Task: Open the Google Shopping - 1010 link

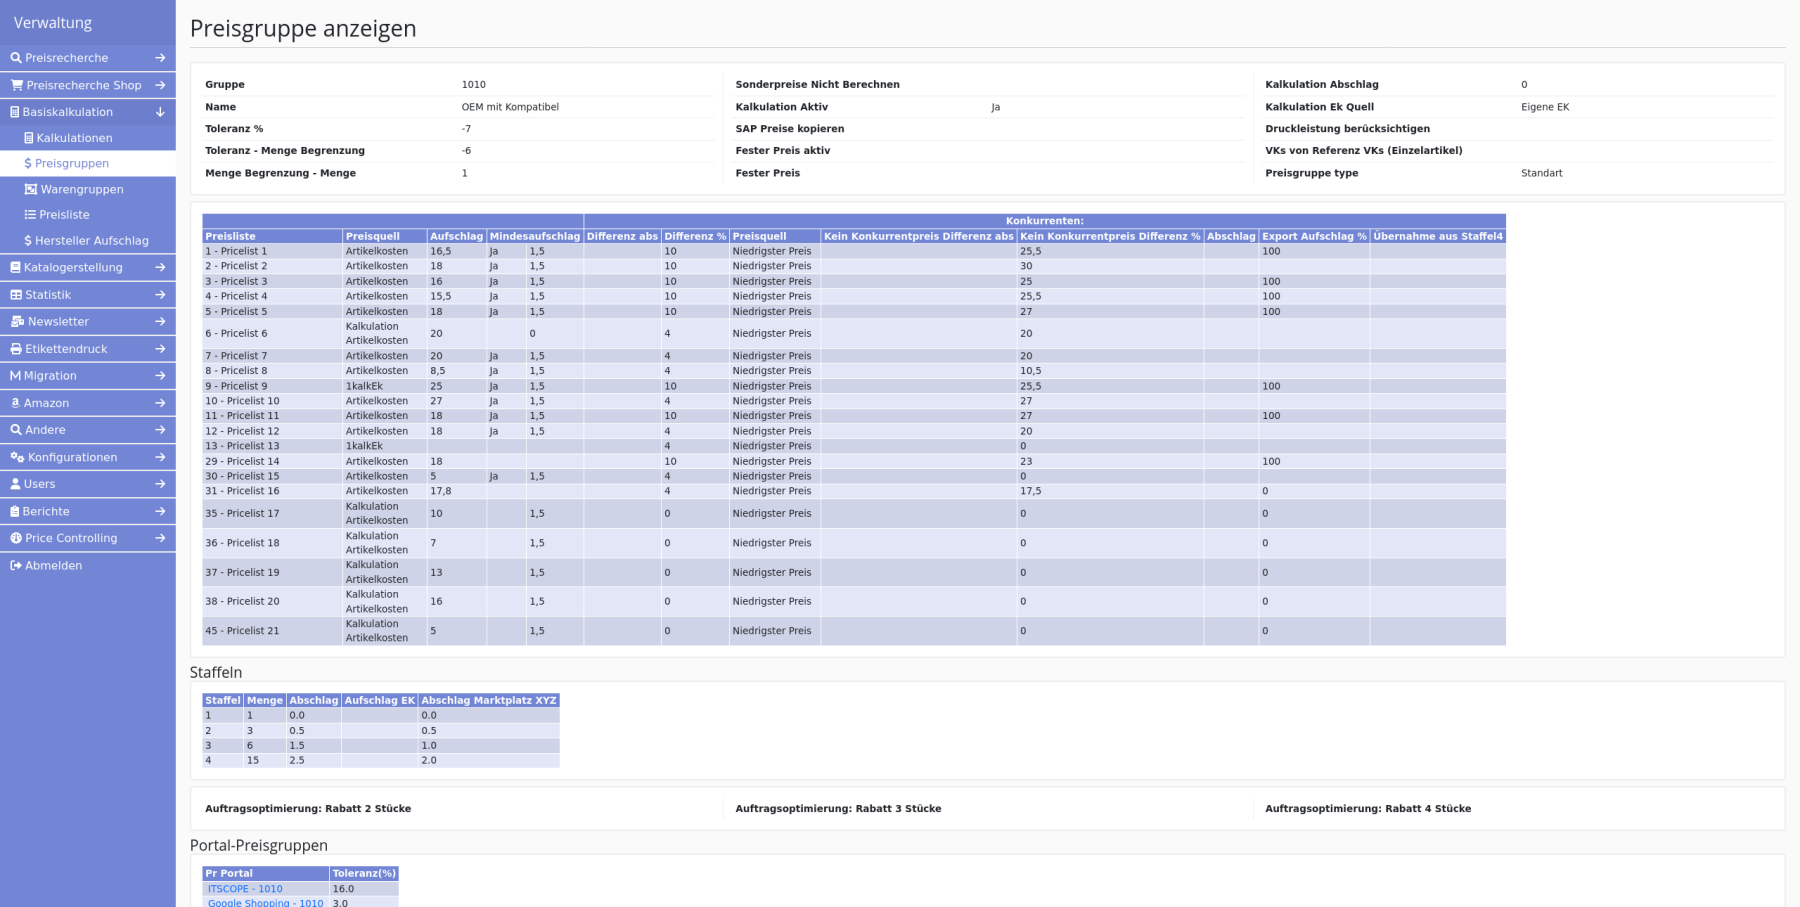Action: pyautogui.click(x=265, y=903)
